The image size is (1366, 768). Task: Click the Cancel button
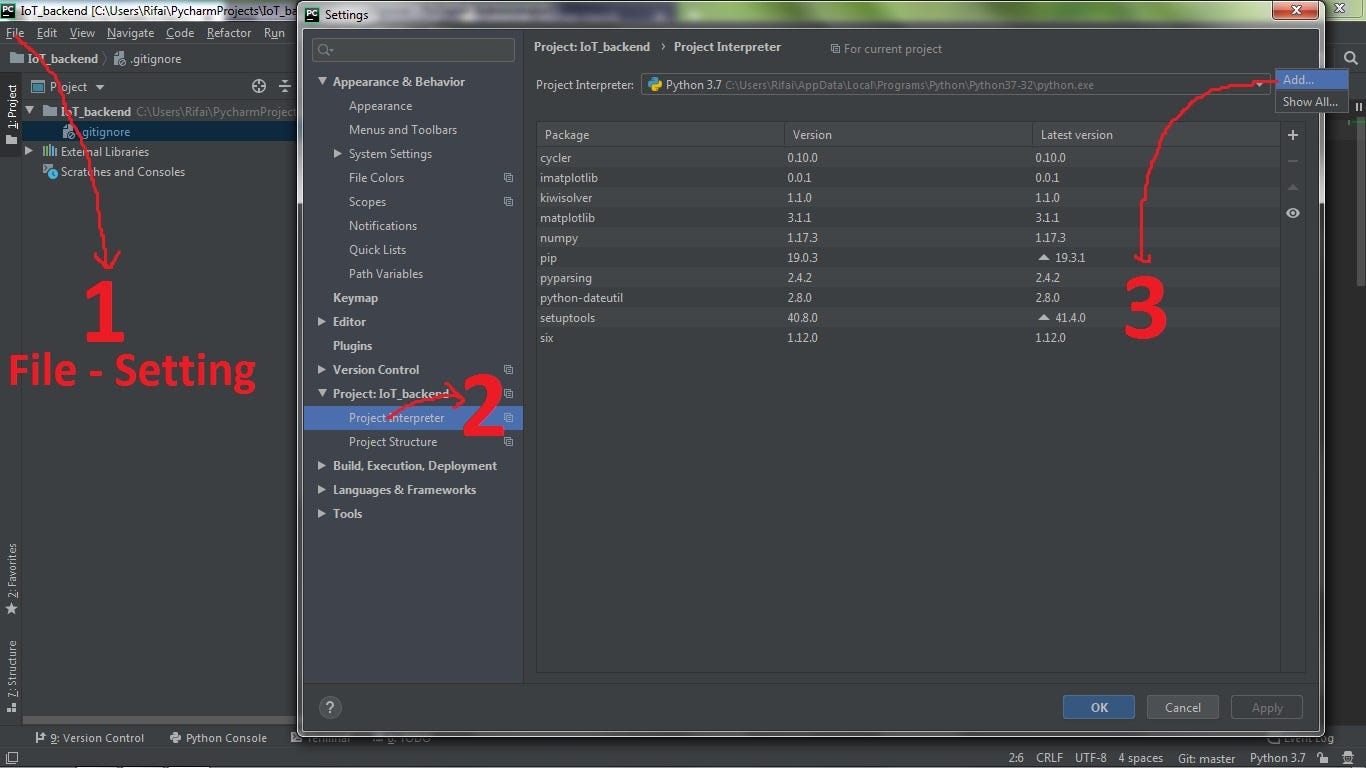point(1182,707)
